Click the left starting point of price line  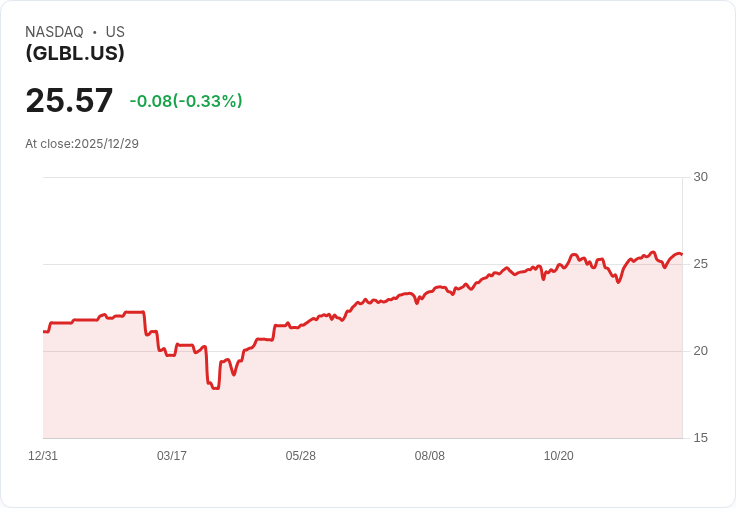click(44, 331)
